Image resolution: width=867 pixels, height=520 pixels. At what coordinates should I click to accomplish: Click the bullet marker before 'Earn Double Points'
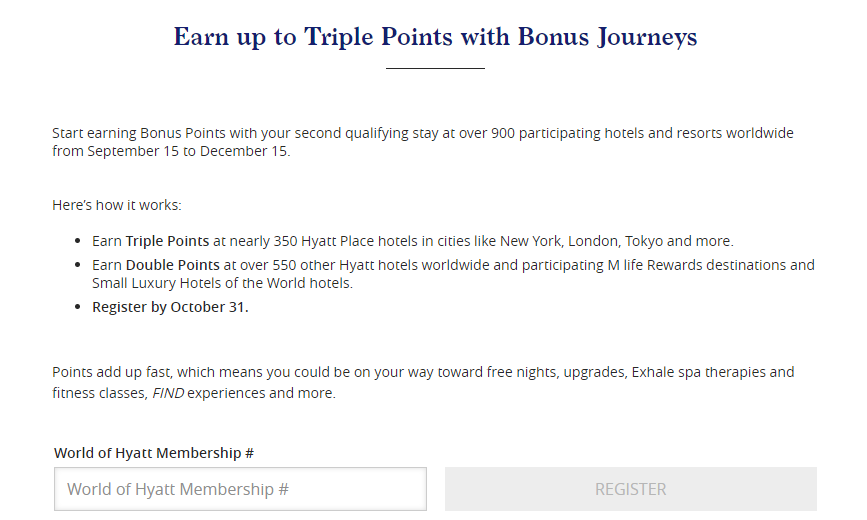(x=79, y=266)
